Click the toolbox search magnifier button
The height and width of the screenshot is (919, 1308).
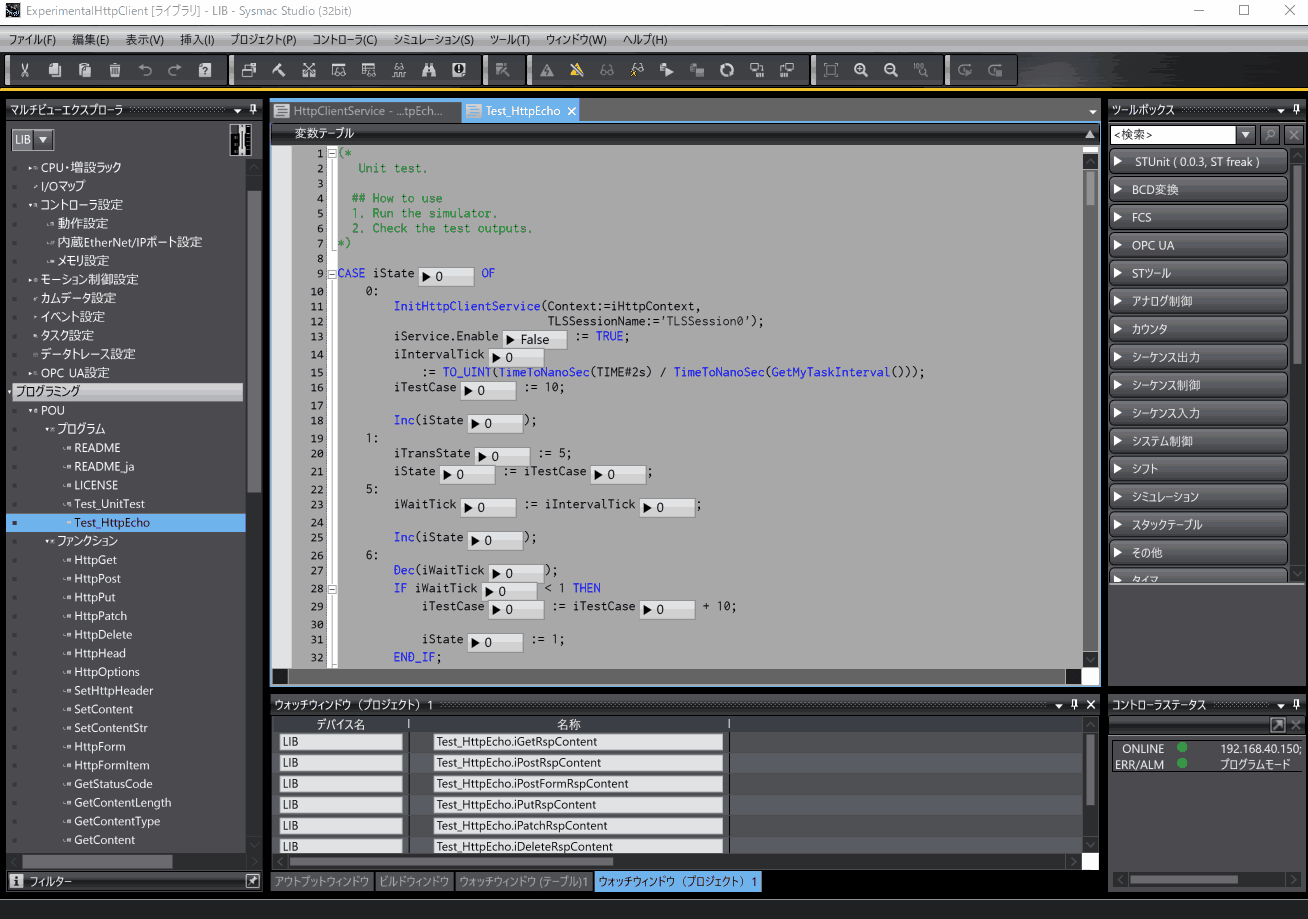click(x=1270, y=134)
